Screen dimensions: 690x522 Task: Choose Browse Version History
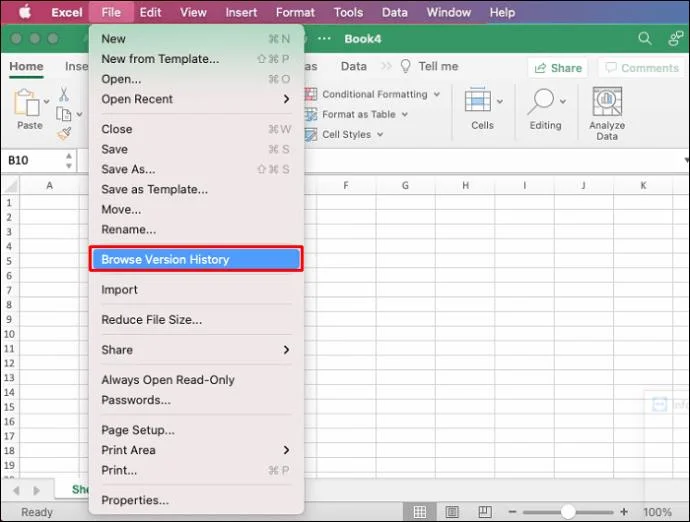coord(196,259)
